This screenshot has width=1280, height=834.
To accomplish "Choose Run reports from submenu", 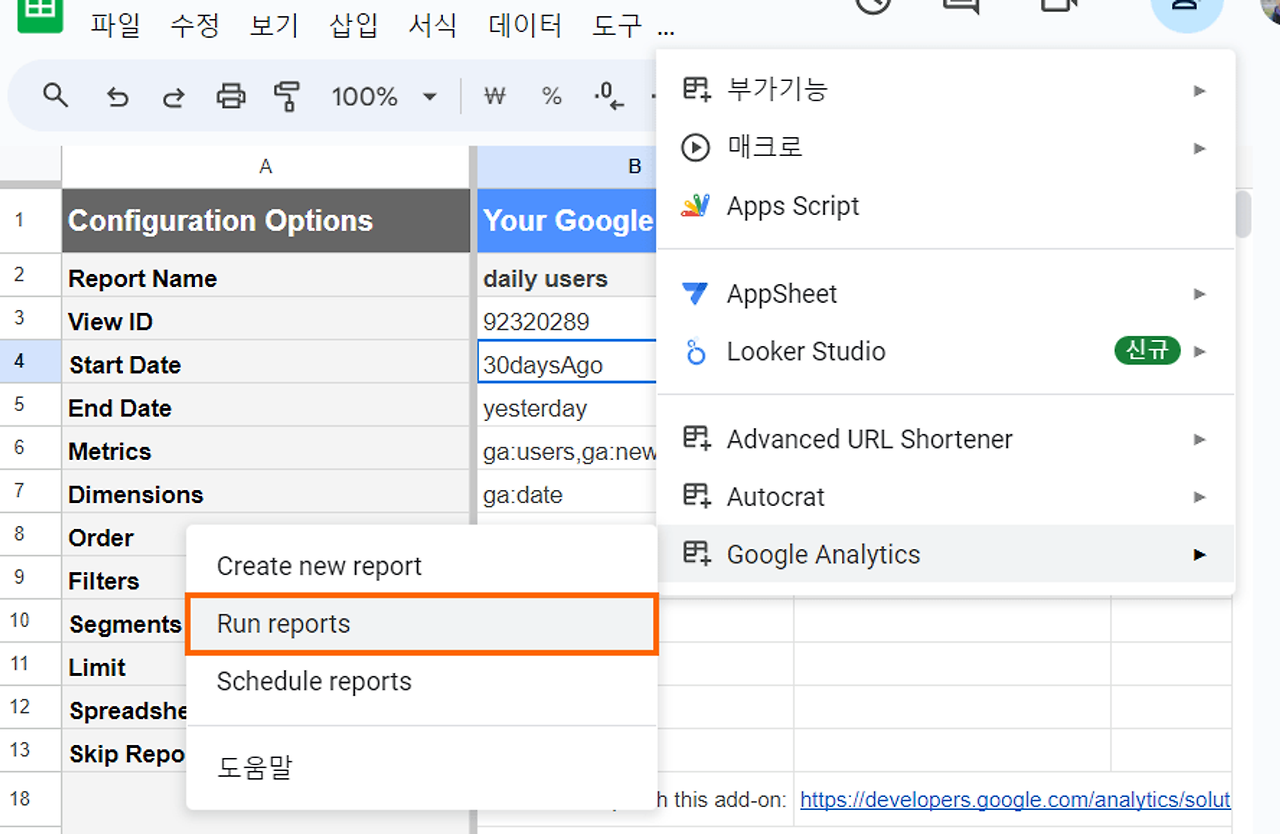I will tap(422, 624).
